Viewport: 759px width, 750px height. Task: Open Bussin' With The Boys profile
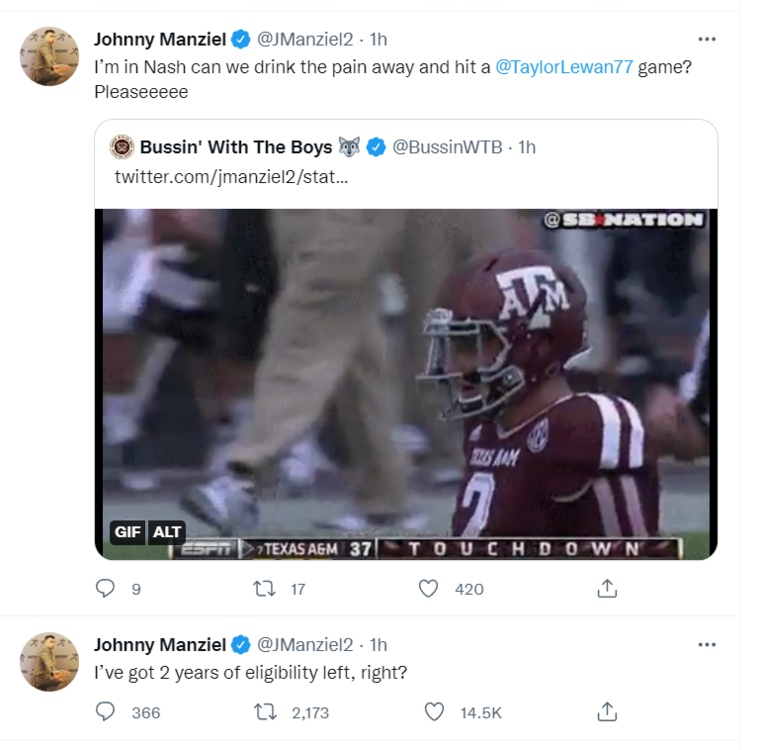coord(235,147)
